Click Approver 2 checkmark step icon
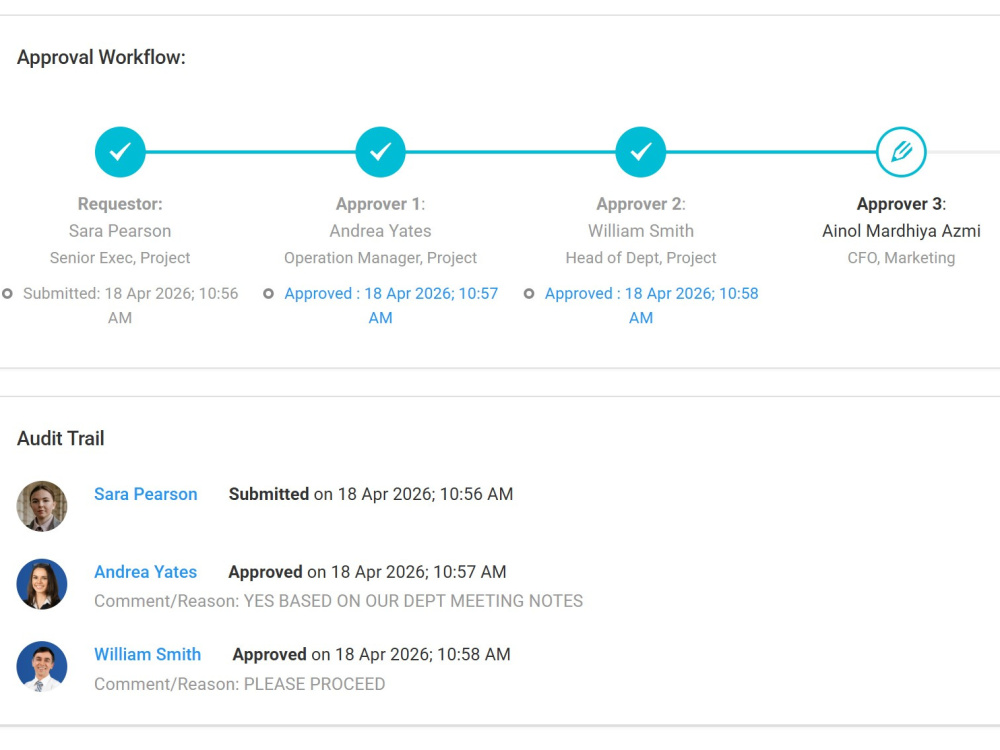Screen dimensions: 1000x750 640,152
